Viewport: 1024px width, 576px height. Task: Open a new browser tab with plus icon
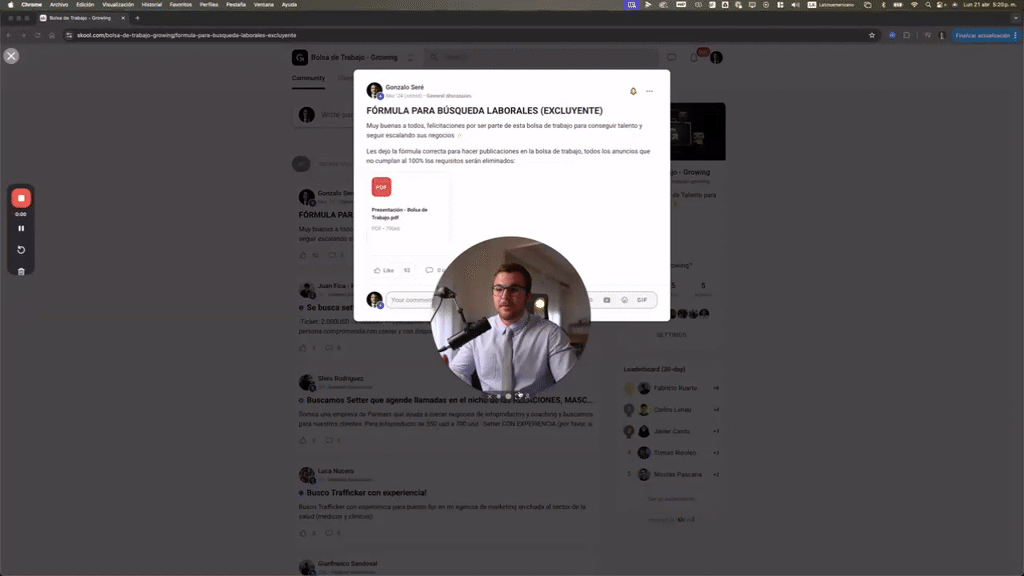point(137,18)
